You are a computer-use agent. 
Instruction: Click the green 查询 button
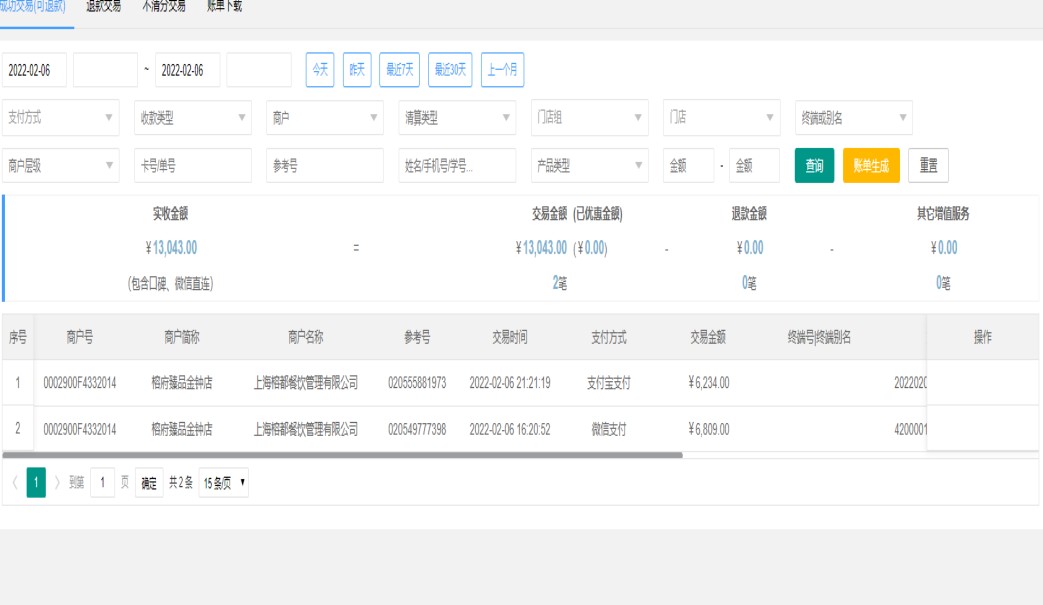(x=814, y=166)
